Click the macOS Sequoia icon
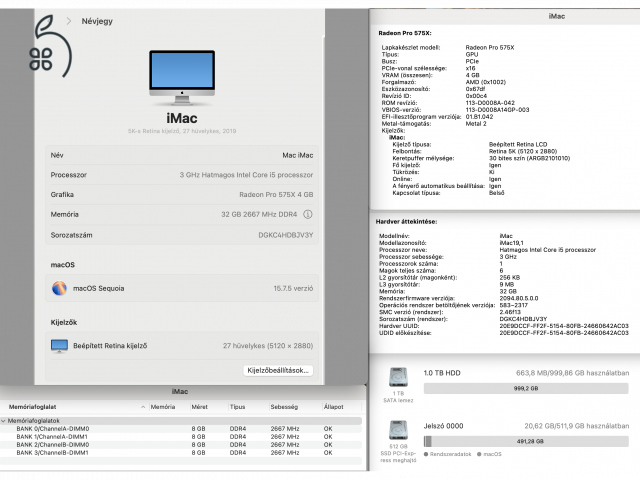Screen dimensions: 640x480 60,288
